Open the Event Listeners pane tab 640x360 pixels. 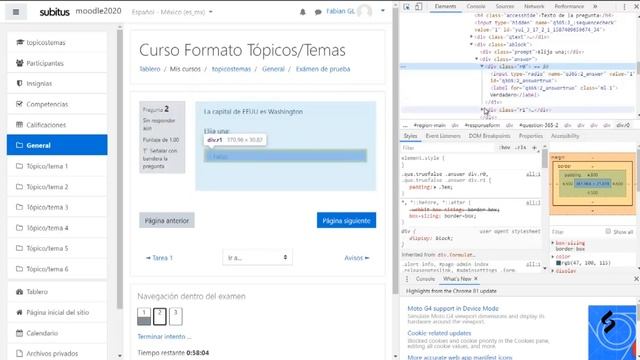(x=443, y=136)
